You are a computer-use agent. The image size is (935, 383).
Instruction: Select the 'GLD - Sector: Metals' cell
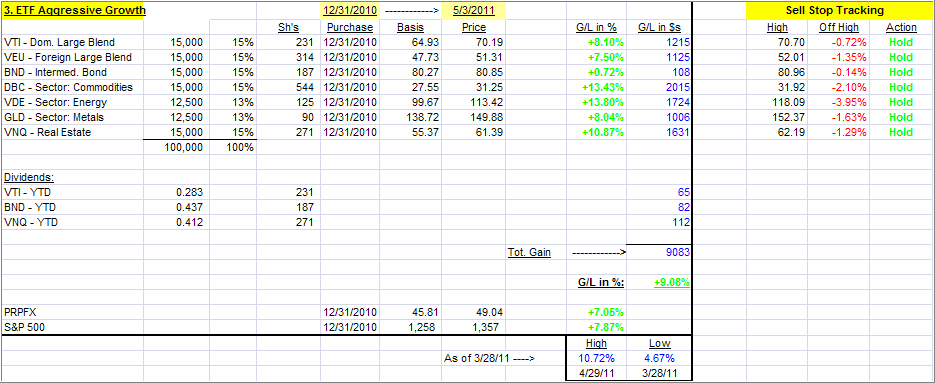click(x=72, y=117)
